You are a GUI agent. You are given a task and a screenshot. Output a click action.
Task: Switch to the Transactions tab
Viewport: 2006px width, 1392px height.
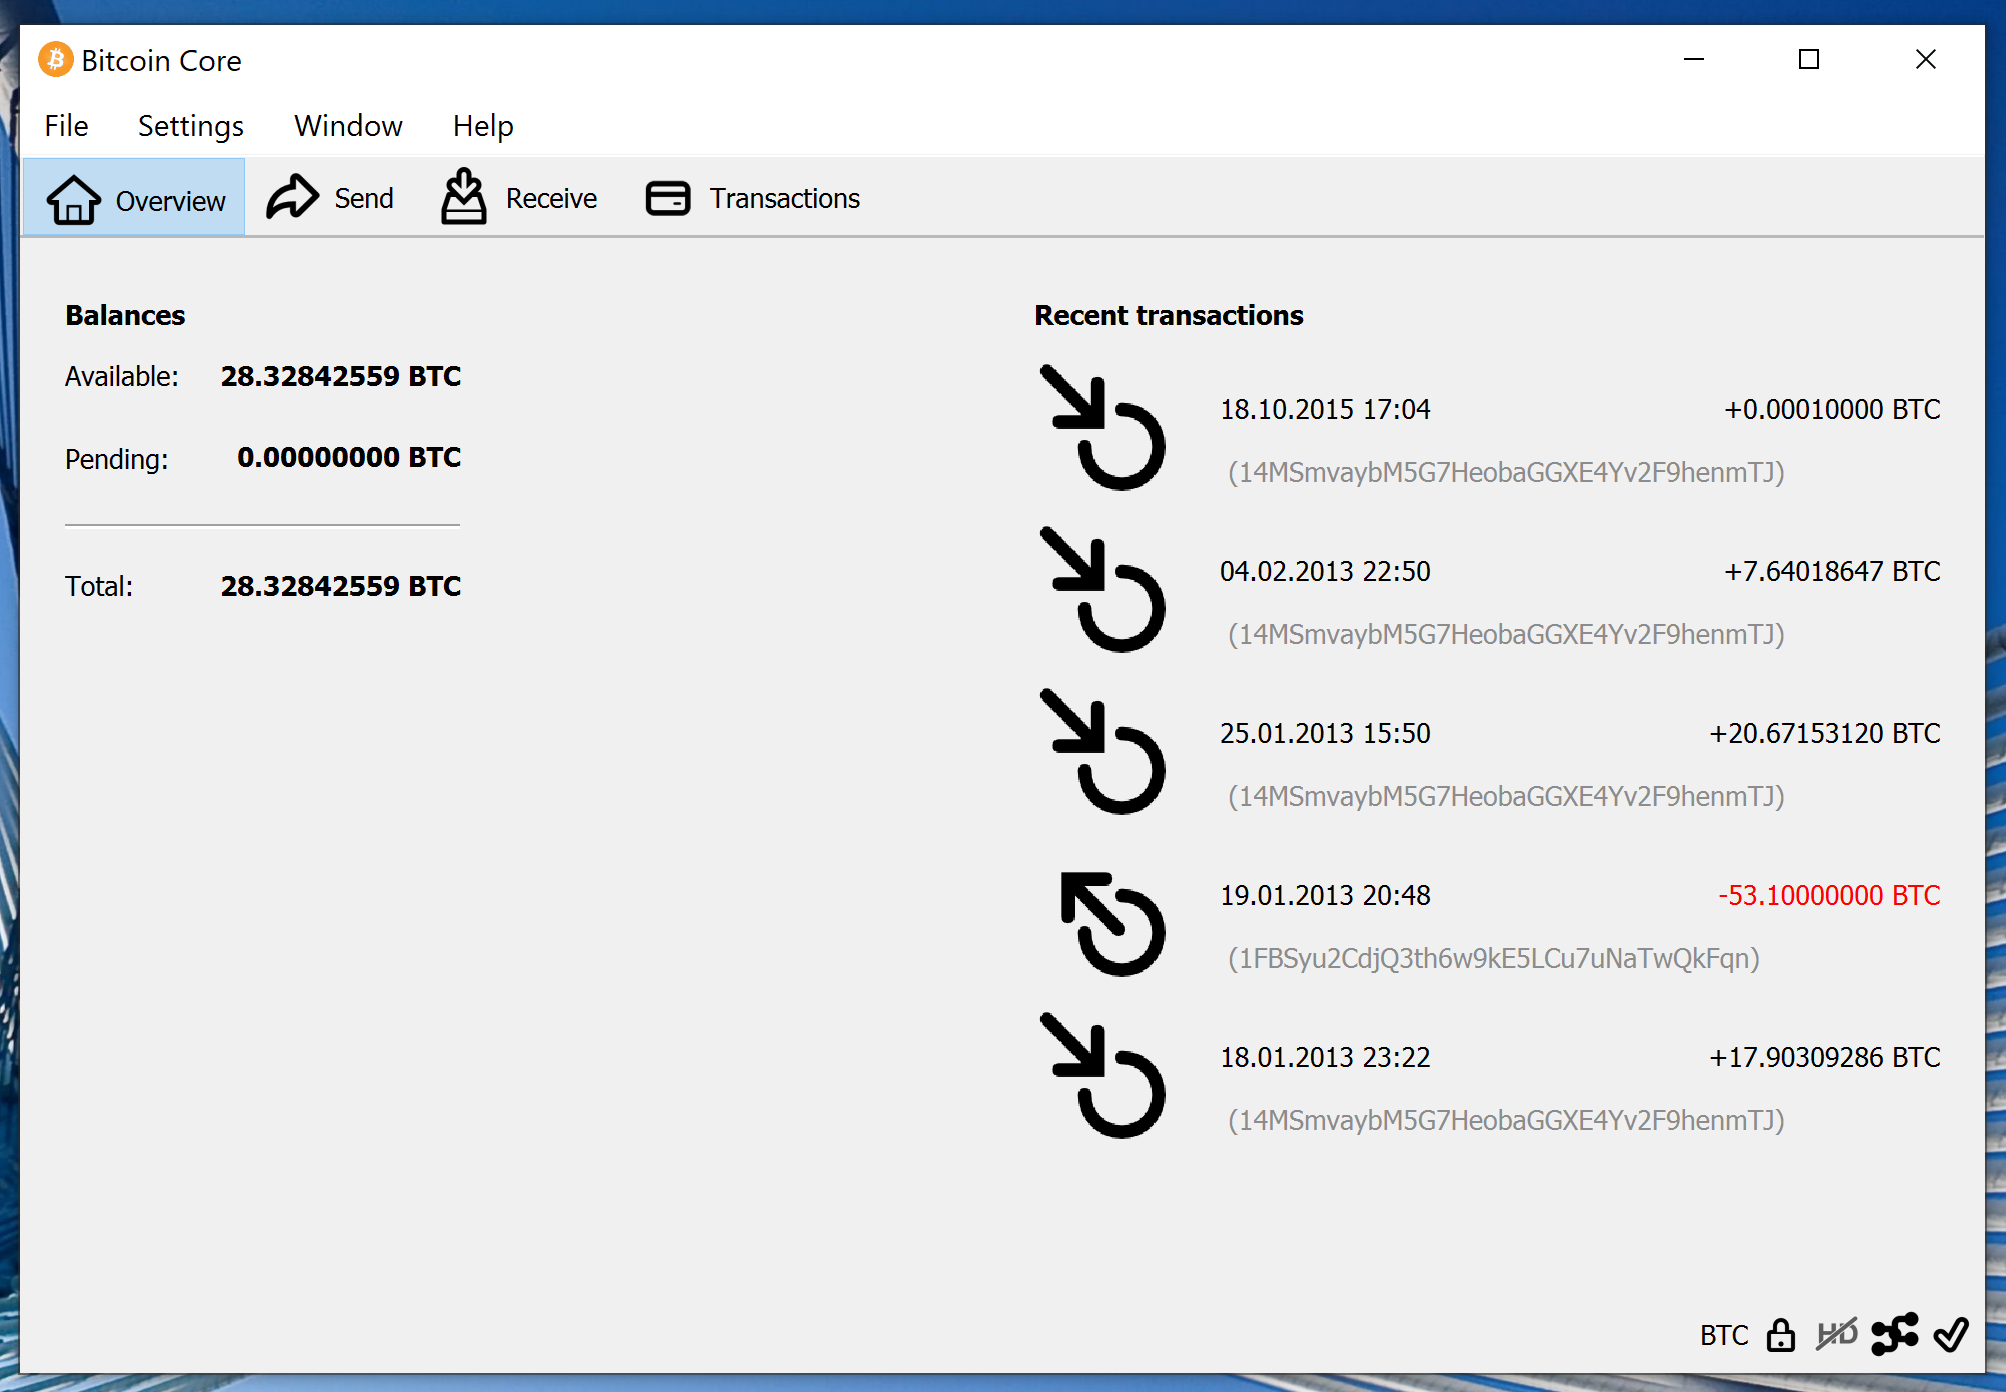pyautogui.click(x=753, y=198)
